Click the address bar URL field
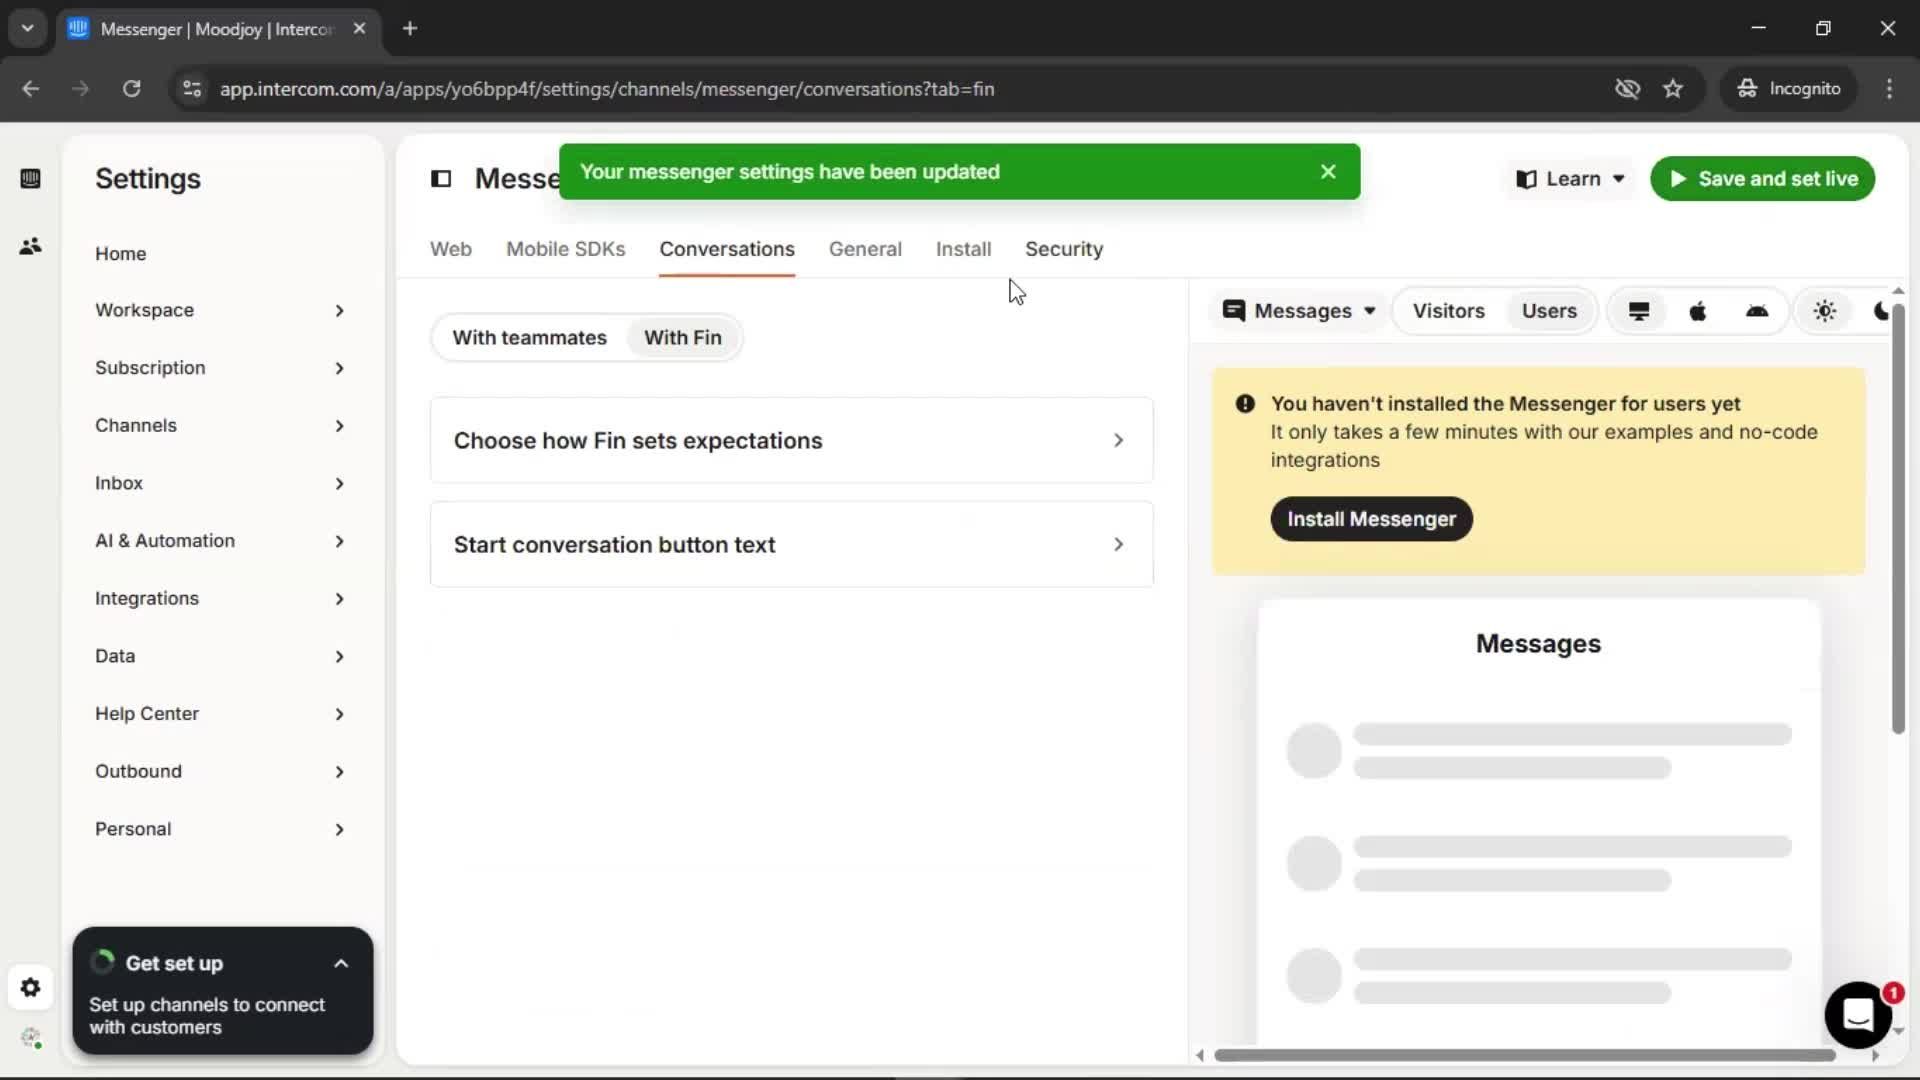The width and height of the screenshot is (1920, 1080). pyautogui.click(x=607, y=89)
